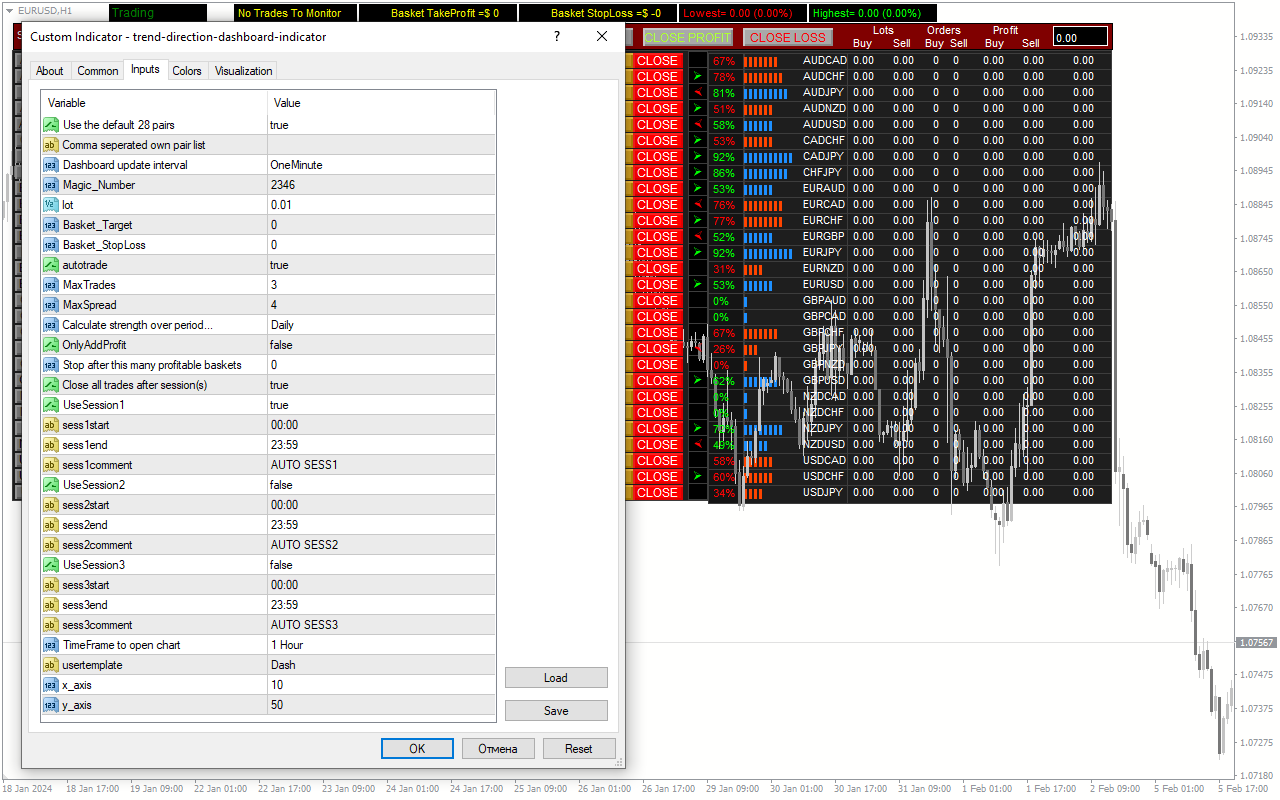Click the Reset button
Screen dimensions: 1280x800
(x=579, y=748)
